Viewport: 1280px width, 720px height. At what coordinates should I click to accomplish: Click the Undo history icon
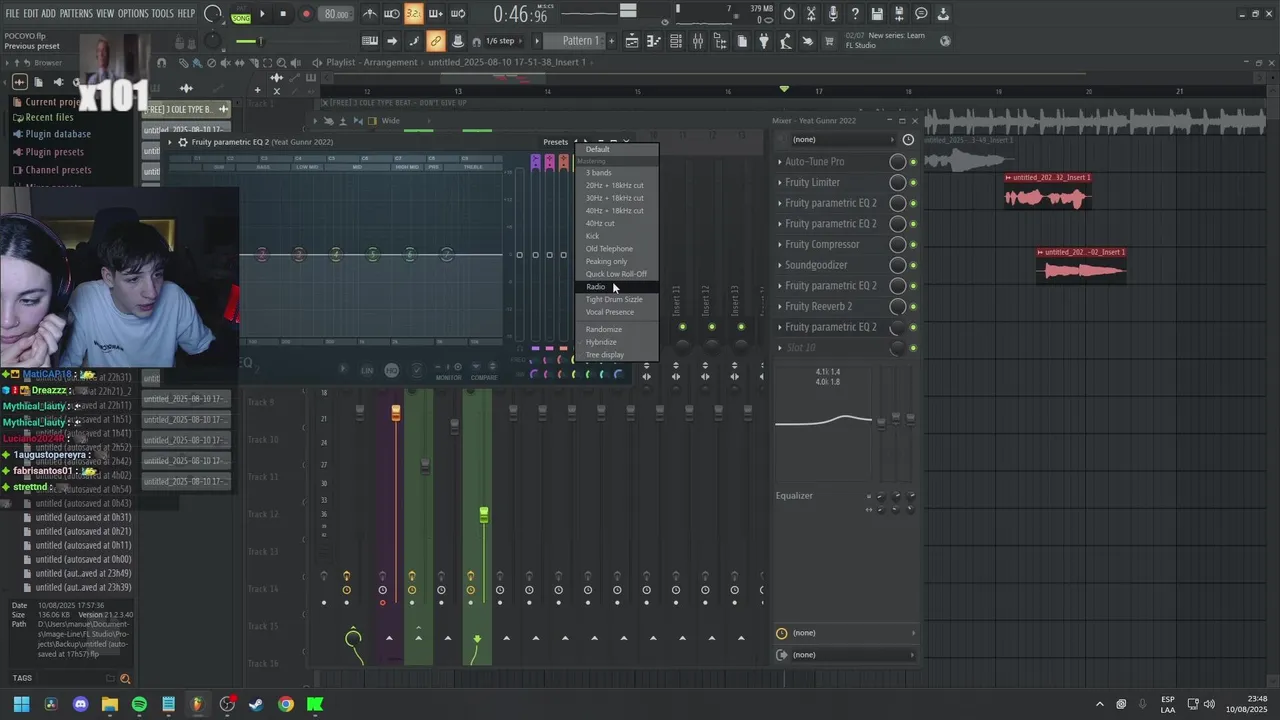[x=789, y=14]
